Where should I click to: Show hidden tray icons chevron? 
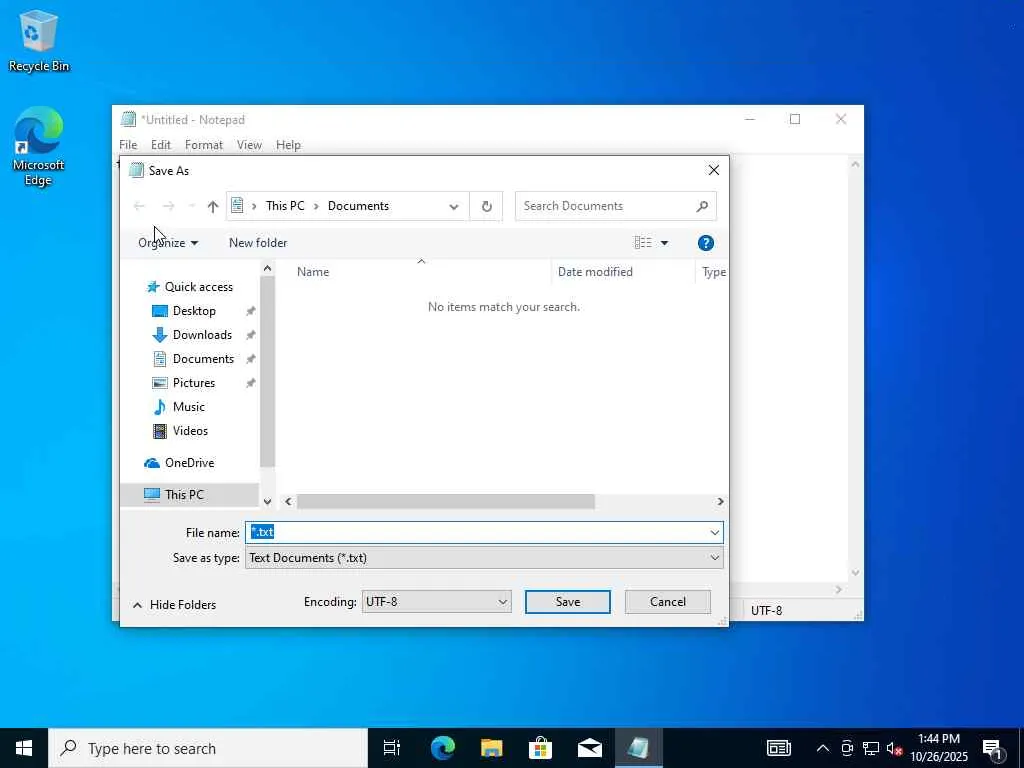(x=823, y=748)
